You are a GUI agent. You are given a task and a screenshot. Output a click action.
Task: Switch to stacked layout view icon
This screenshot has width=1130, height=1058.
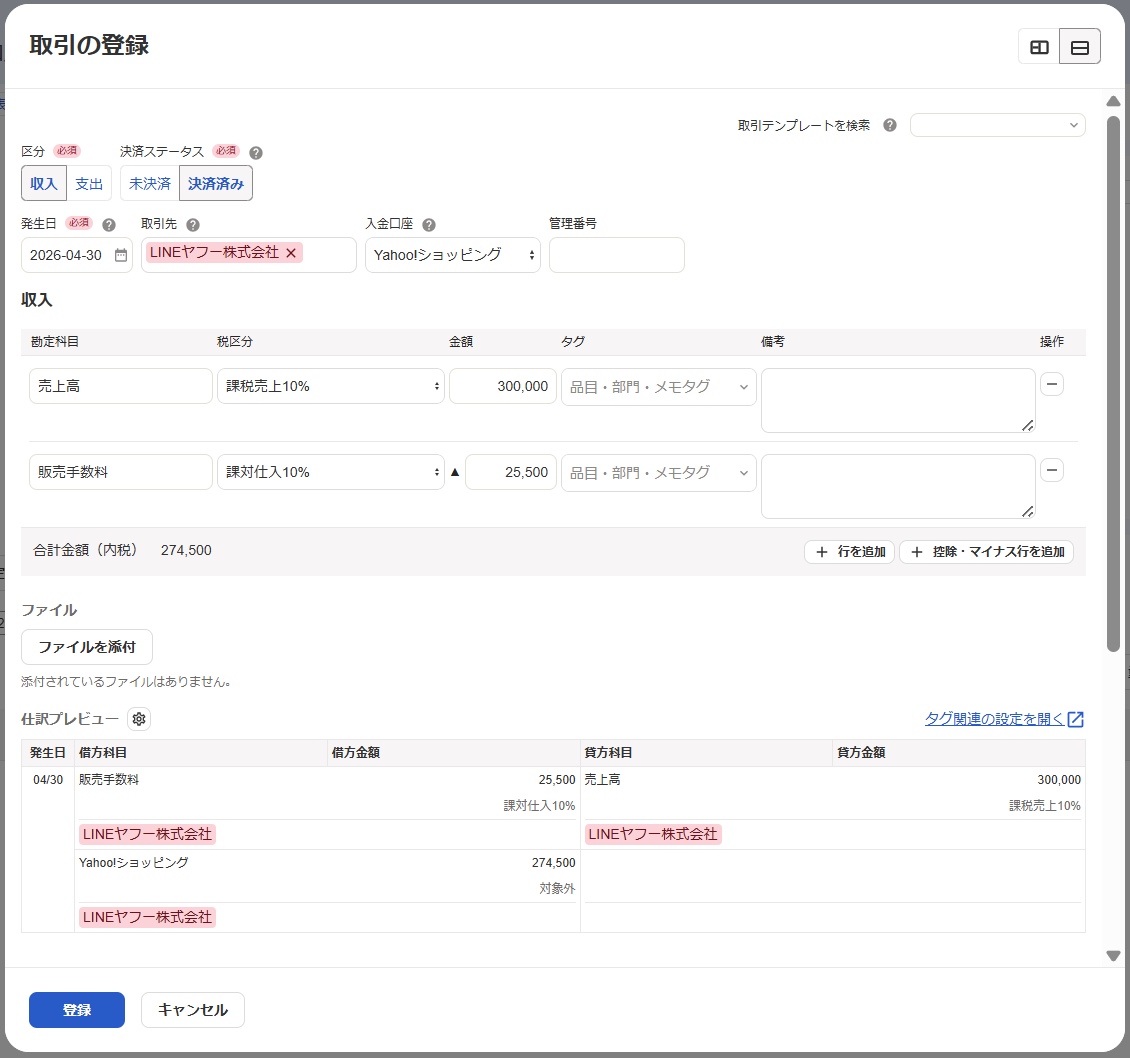tap(1080, 47)
